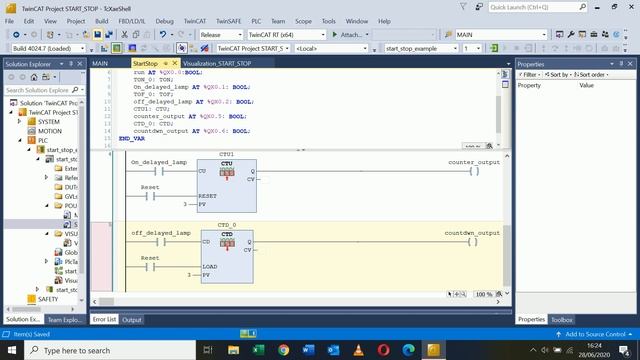The image size is (640, 360).
Task: Click the Filter button in Properties
Action: coord(530,75)
